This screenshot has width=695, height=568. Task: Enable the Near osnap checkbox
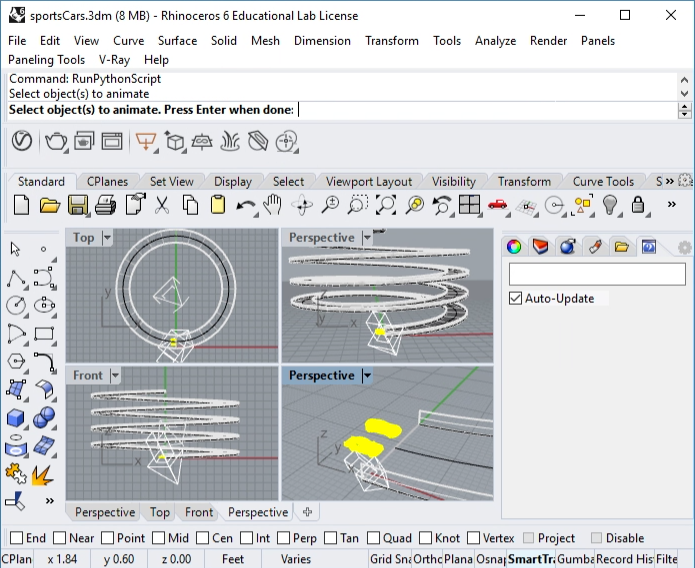point(59,538)
